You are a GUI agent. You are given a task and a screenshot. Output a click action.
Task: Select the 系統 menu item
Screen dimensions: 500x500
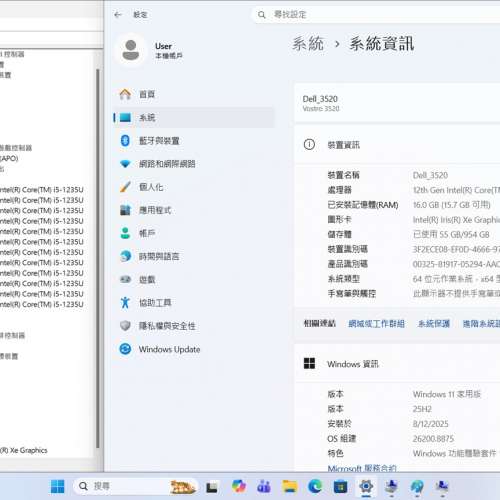click(x=193, y=117)
